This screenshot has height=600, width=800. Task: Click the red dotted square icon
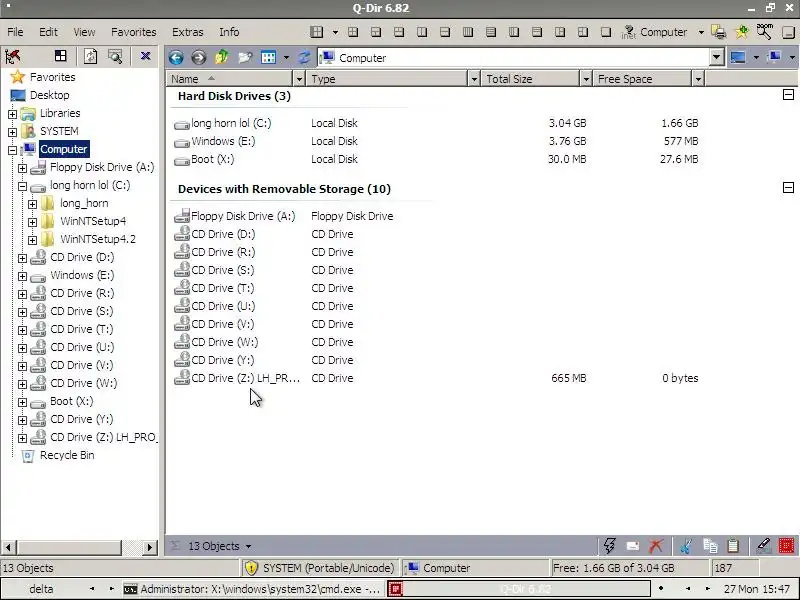[786, 545]
